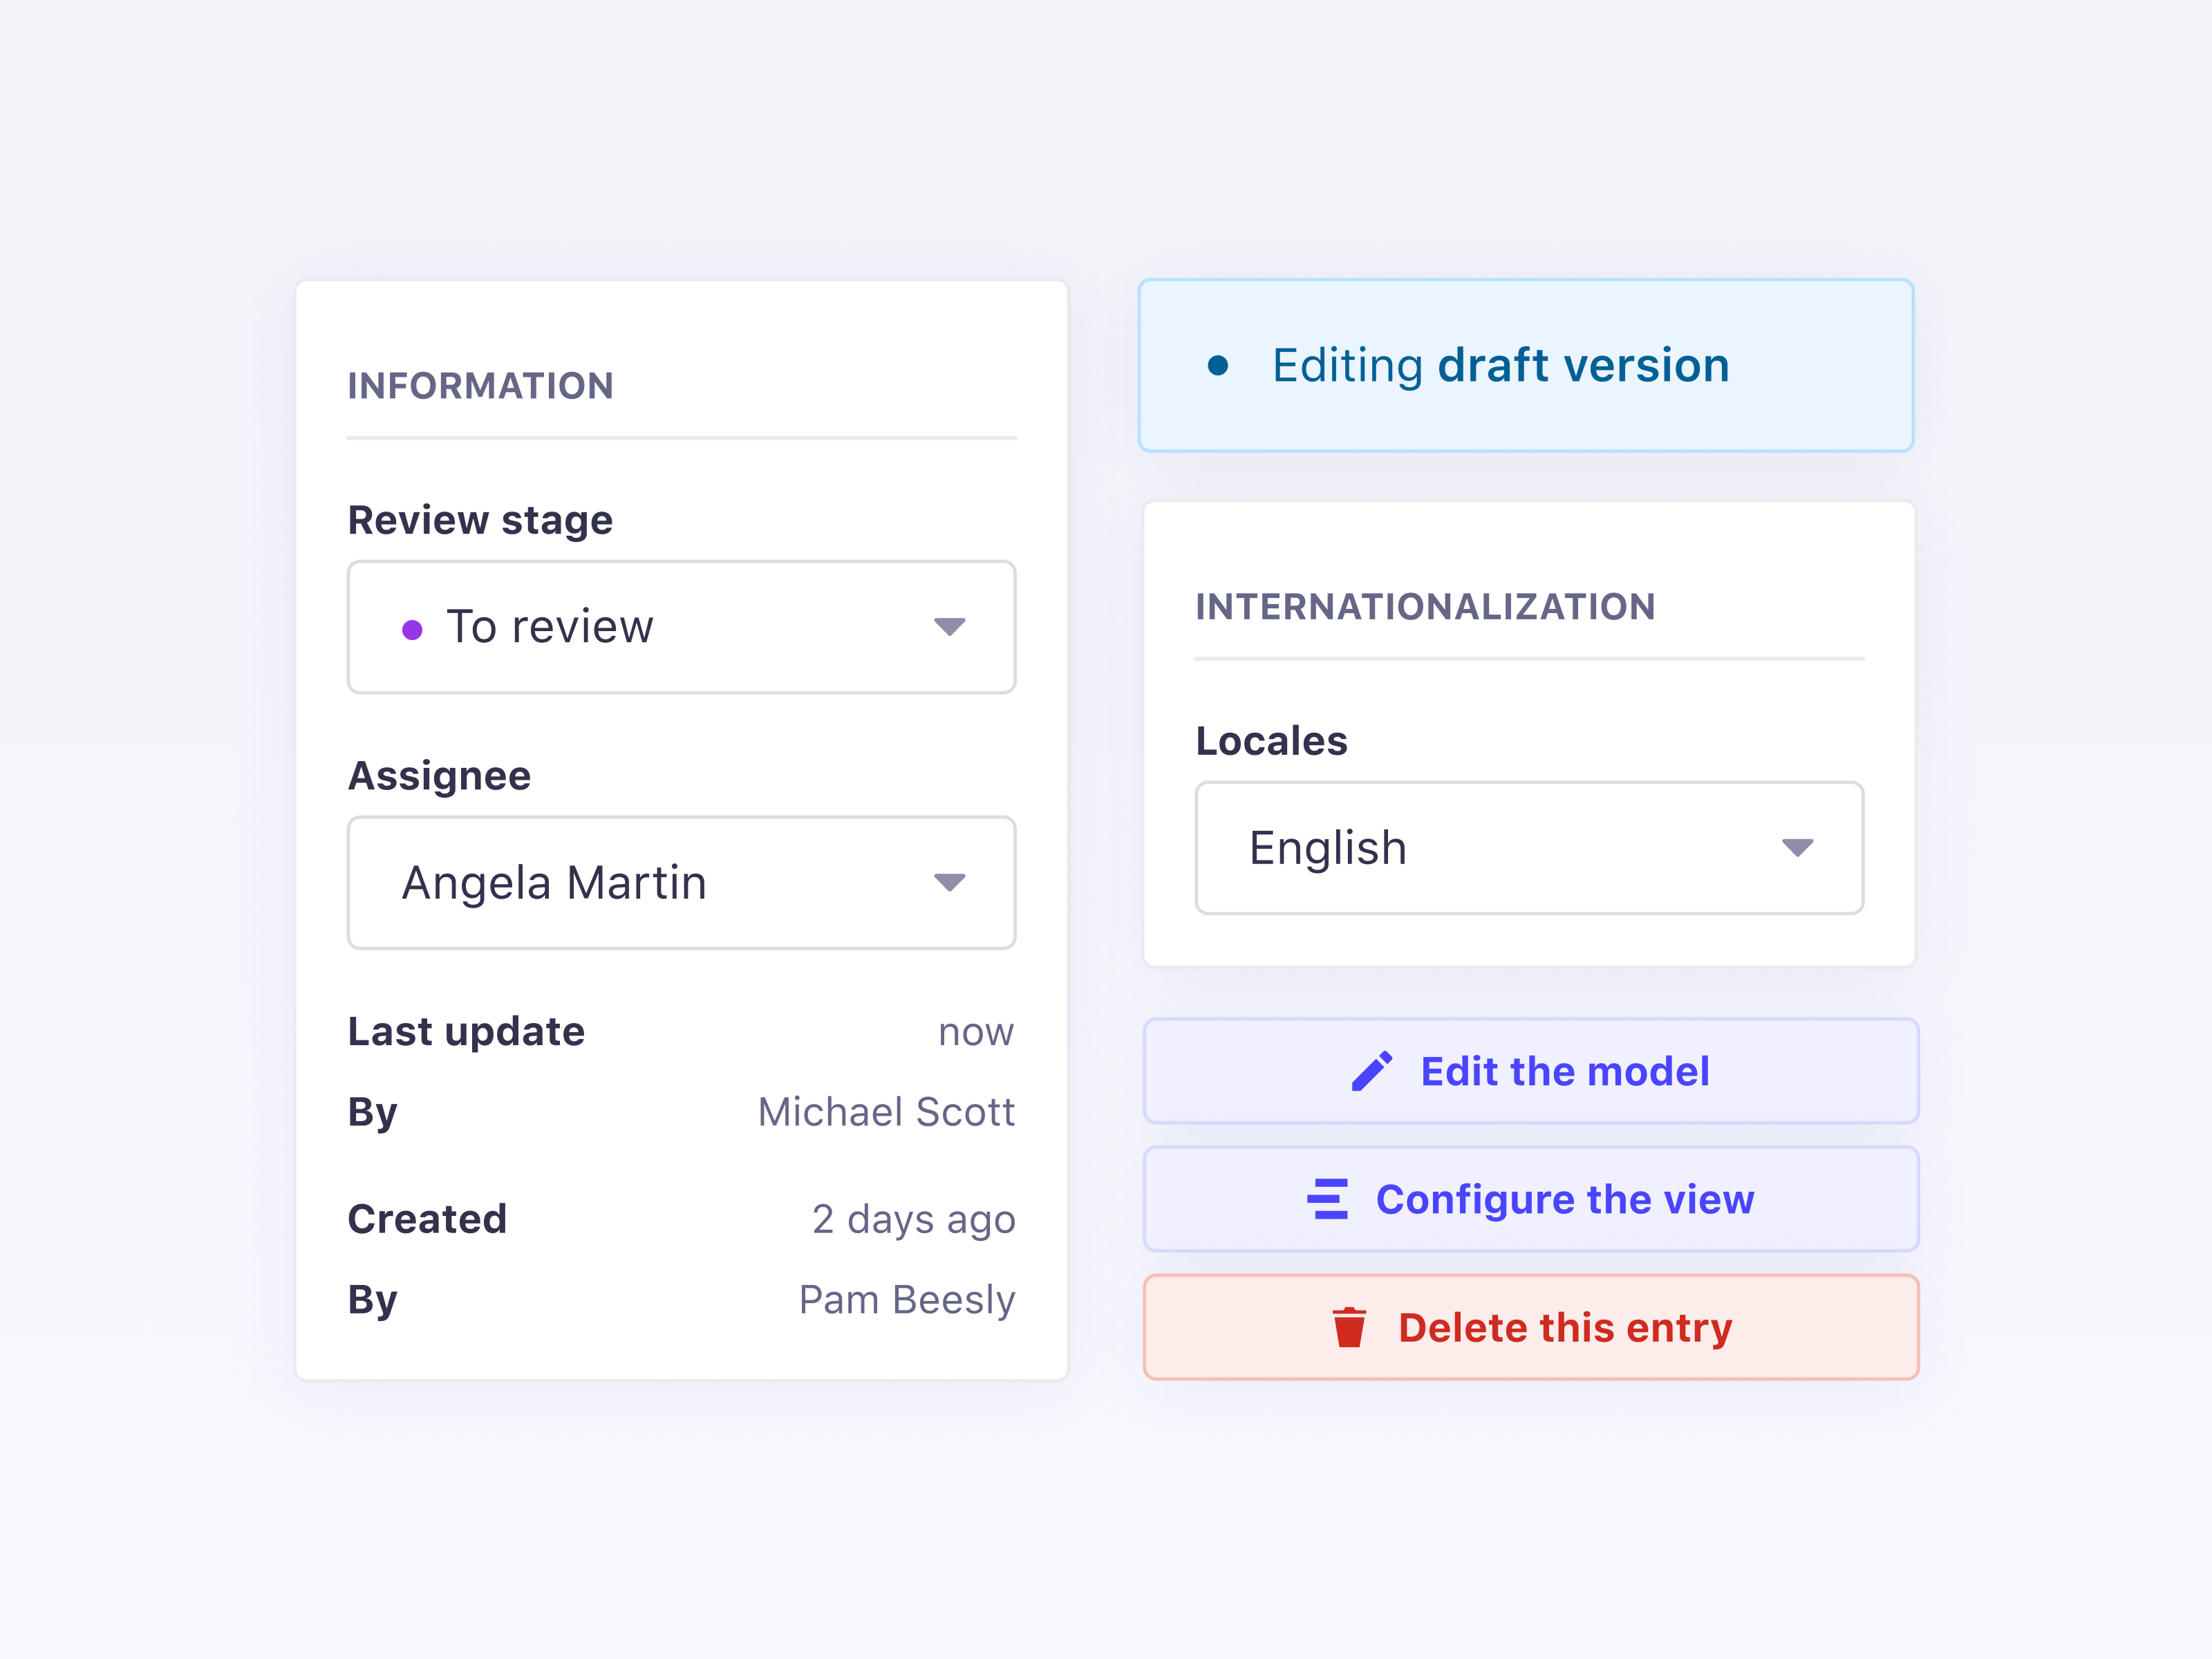Click the blue dot in the draft banner
Viewport: 2212px width, 1659px height.
point(1218,367)
